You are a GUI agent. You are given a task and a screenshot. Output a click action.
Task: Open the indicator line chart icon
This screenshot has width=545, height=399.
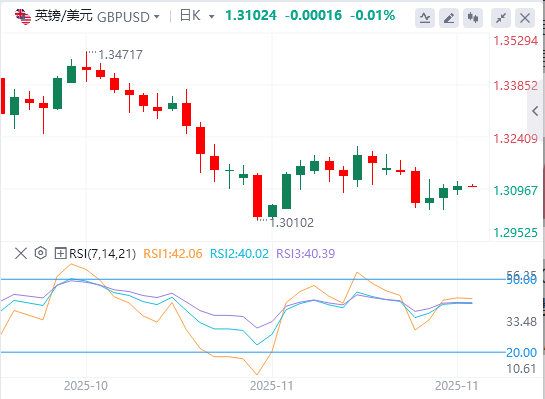click(x=425, y=18)
